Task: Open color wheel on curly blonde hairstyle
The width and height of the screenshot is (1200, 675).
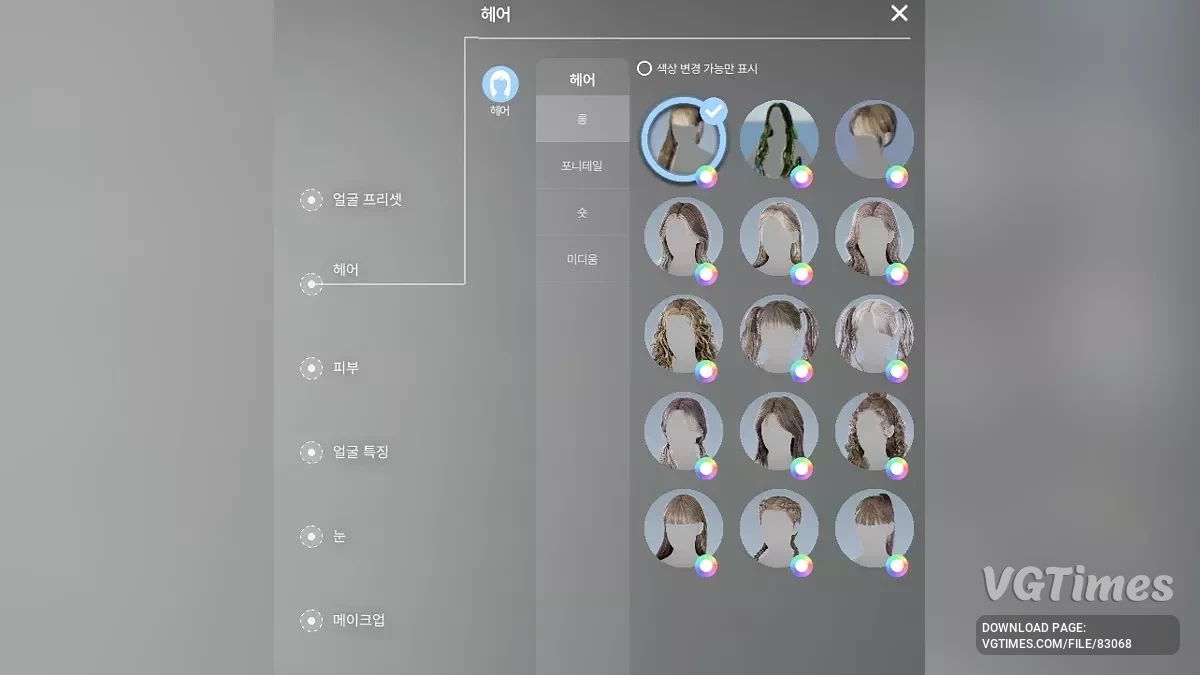Action: [707, 371]
